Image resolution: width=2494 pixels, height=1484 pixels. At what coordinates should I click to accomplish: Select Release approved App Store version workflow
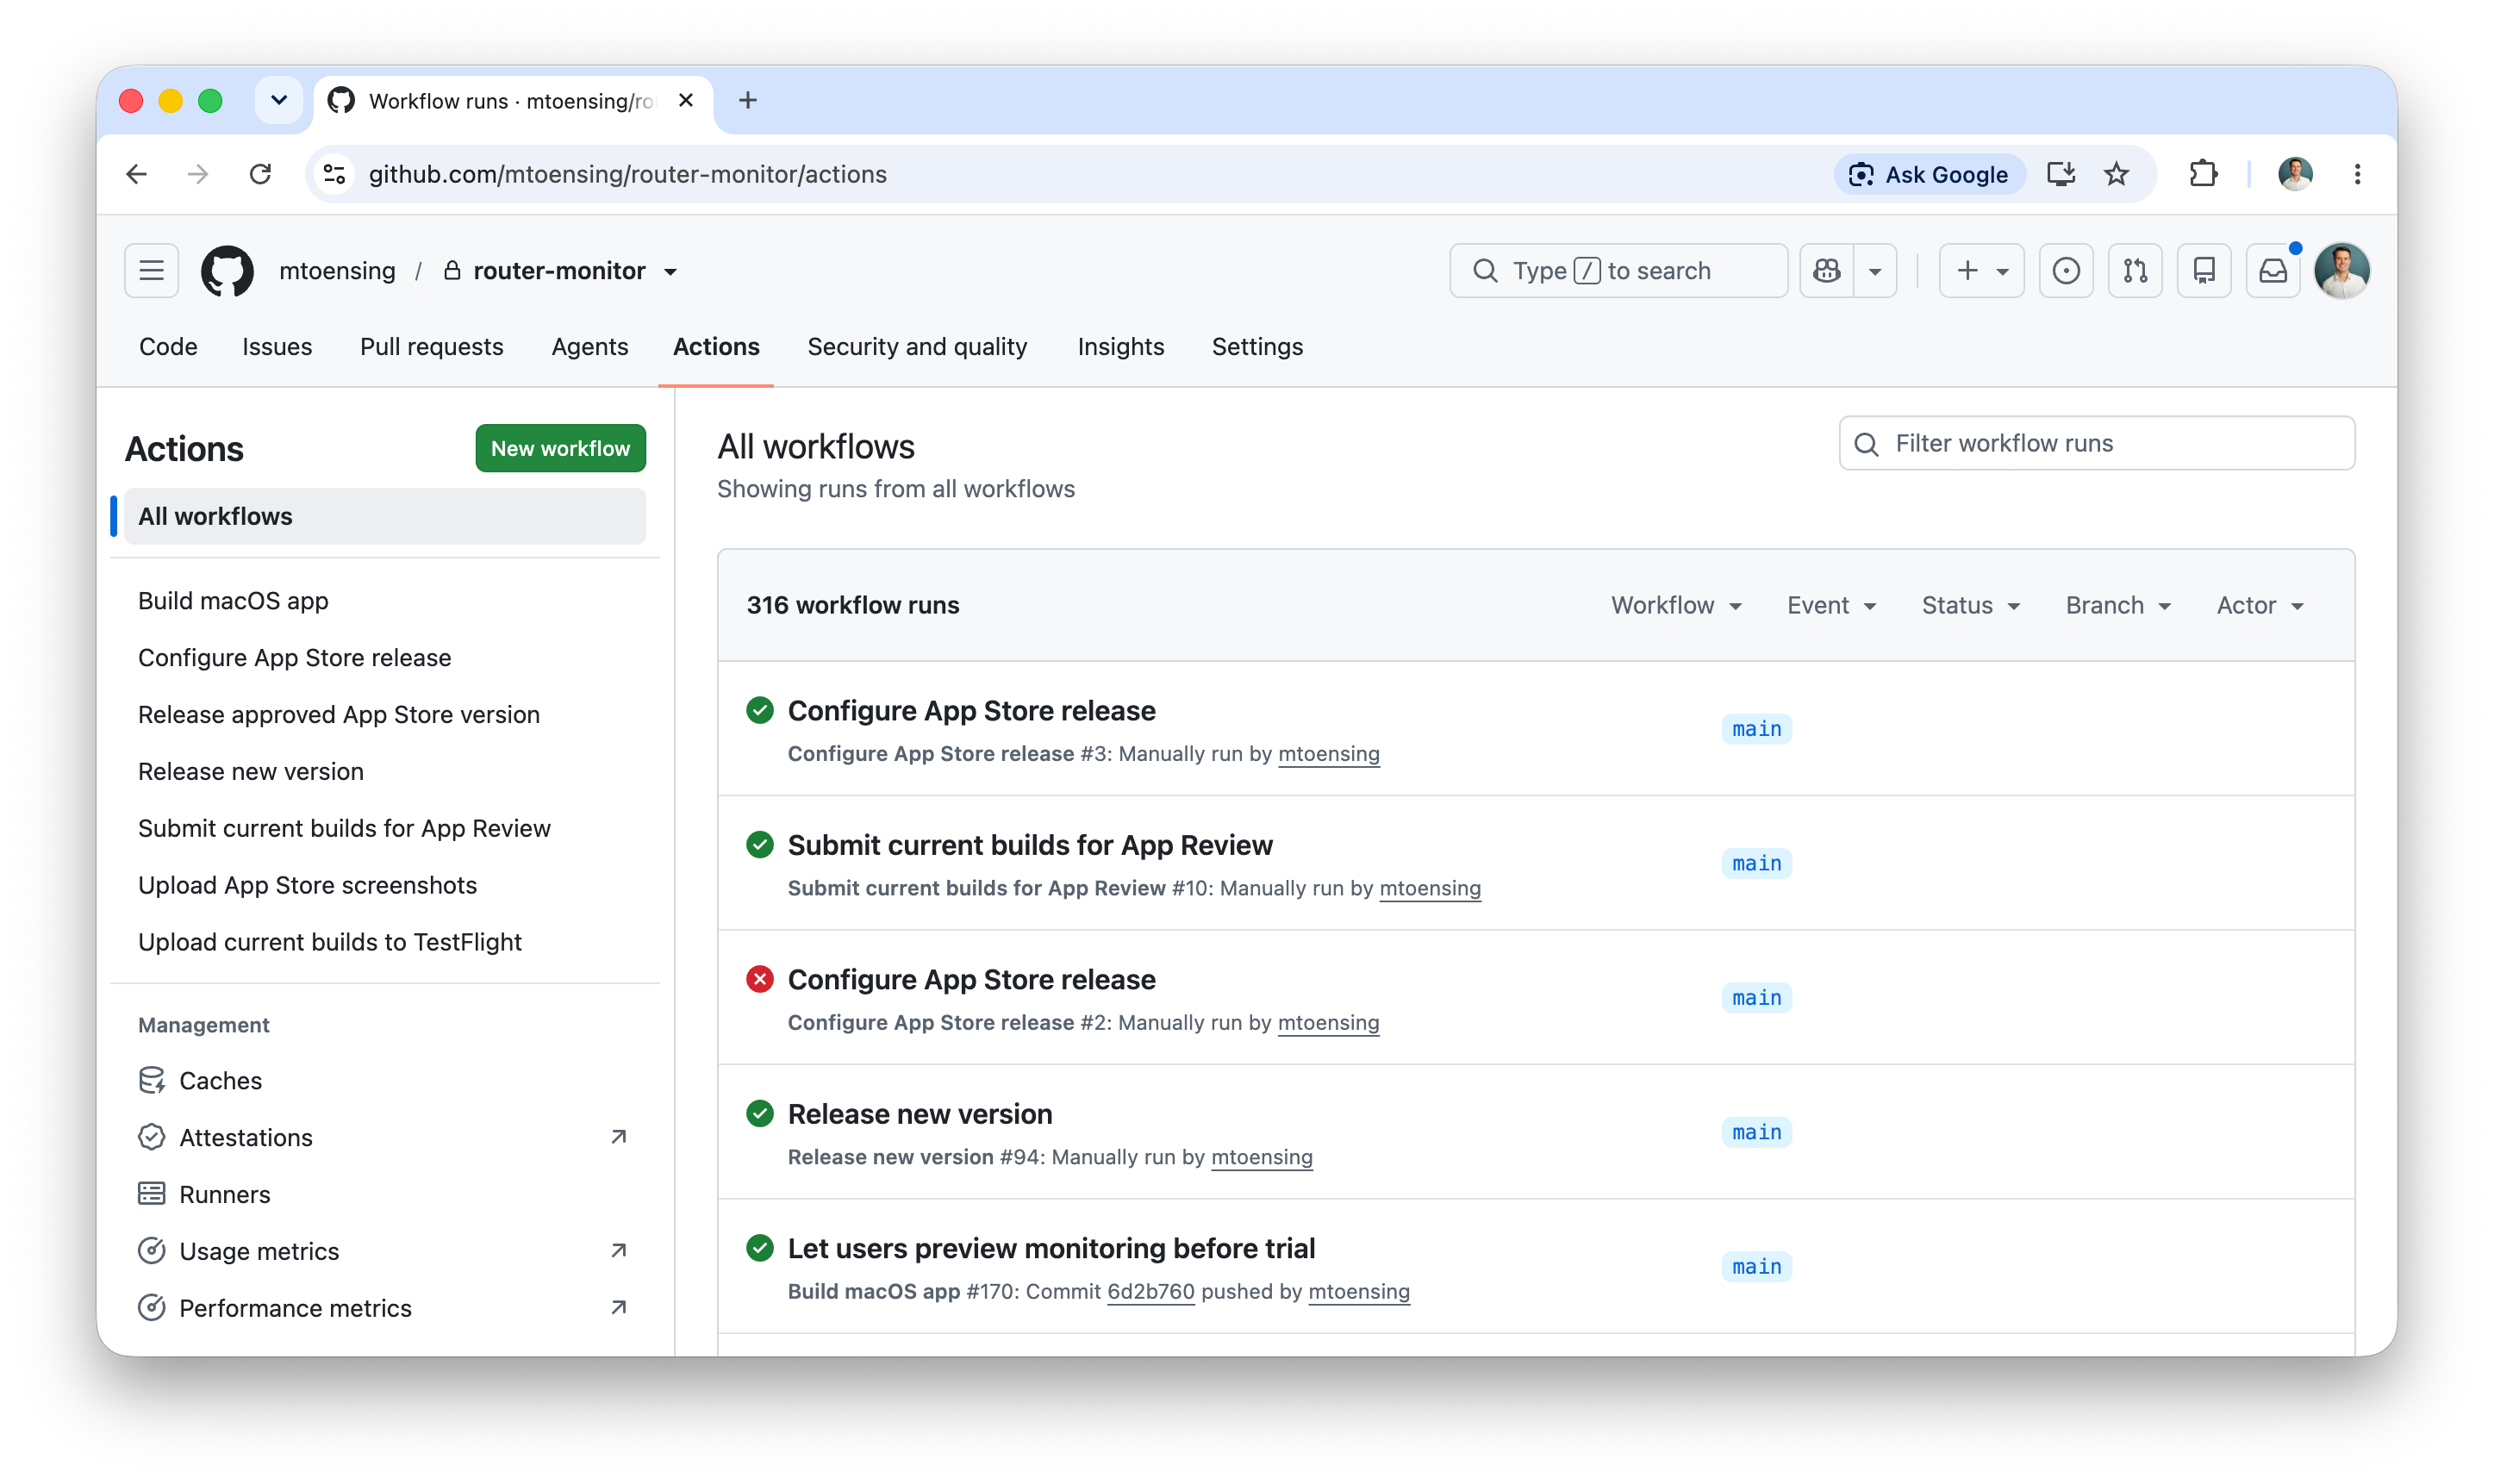click(x=339, y=715)
